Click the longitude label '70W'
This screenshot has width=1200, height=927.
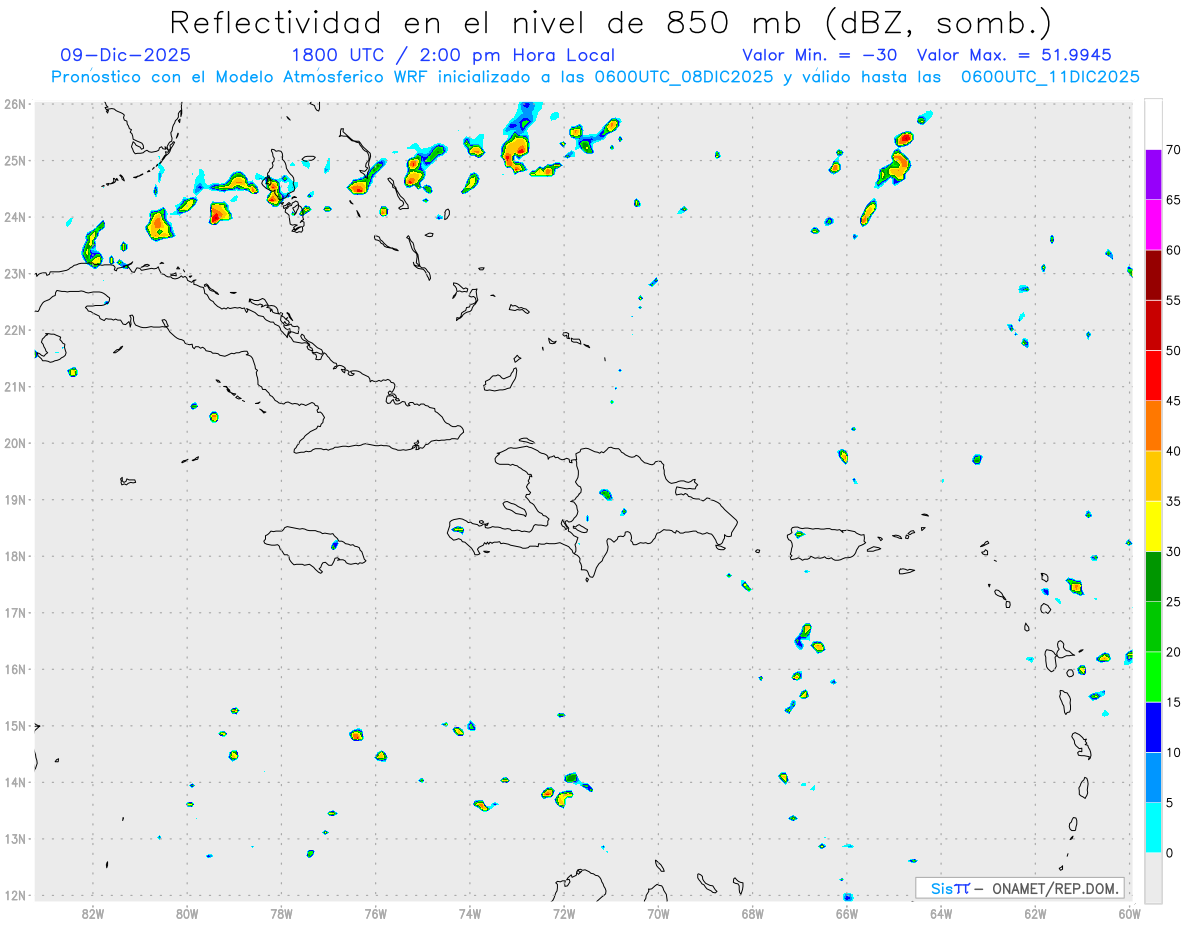[x=658, y=913]
